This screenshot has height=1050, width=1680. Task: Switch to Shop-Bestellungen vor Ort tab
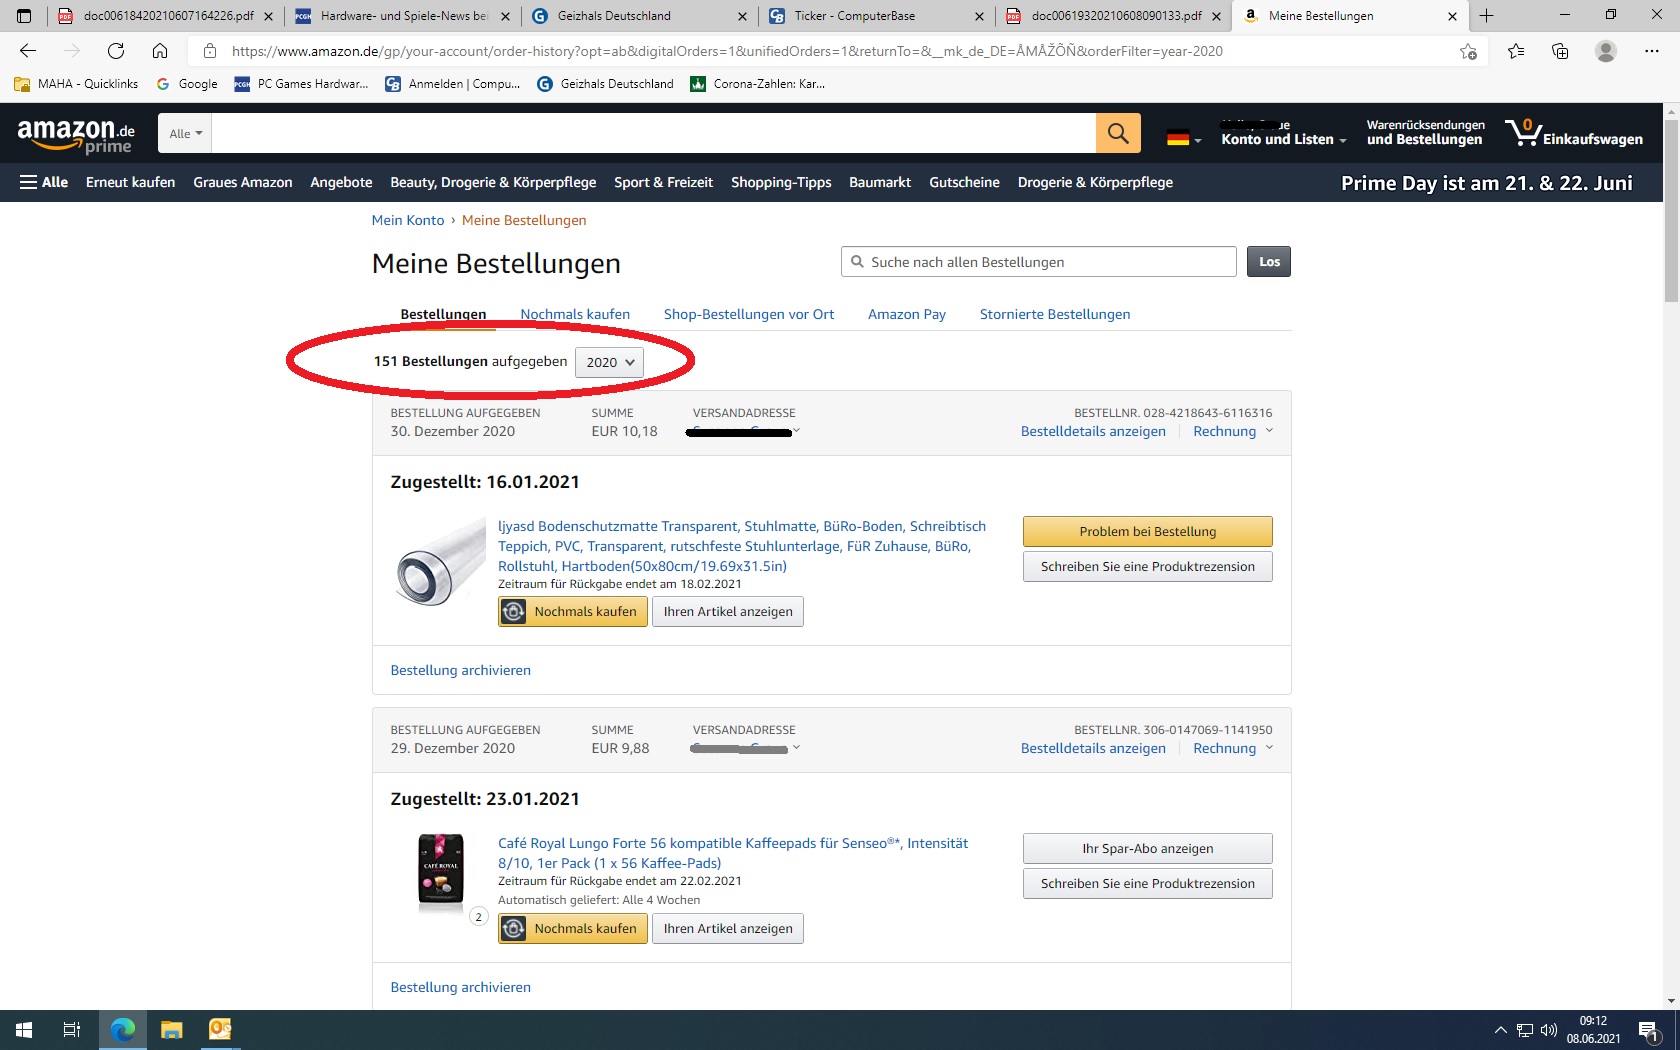click(749, 314)
